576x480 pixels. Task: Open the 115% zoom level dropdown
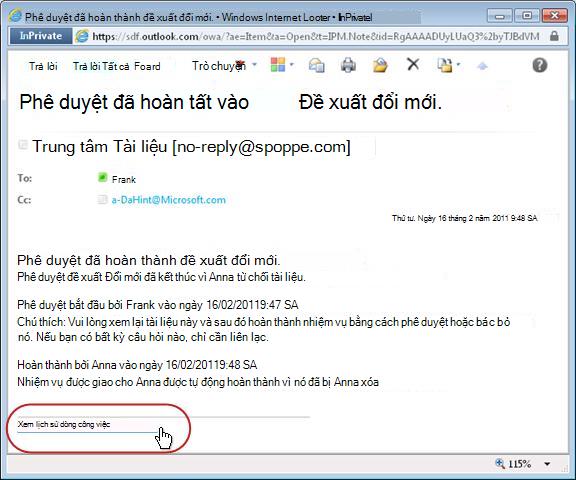547,464
